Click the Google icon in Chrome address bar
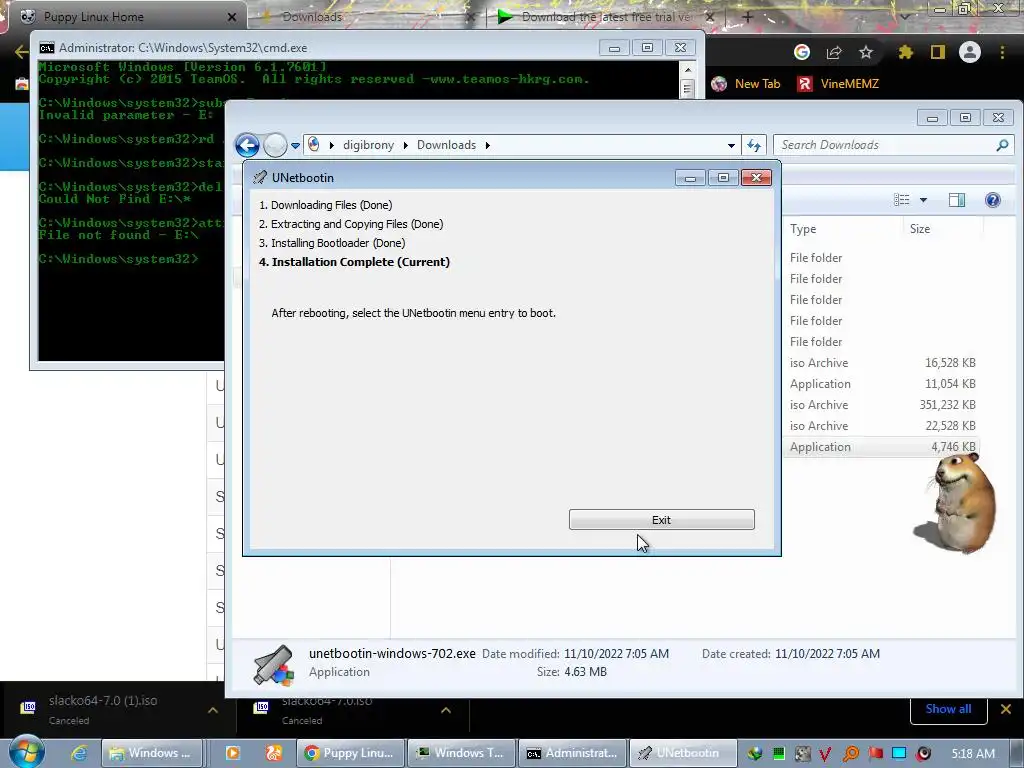Screen dimensions: 1024x768 point(802,52)
